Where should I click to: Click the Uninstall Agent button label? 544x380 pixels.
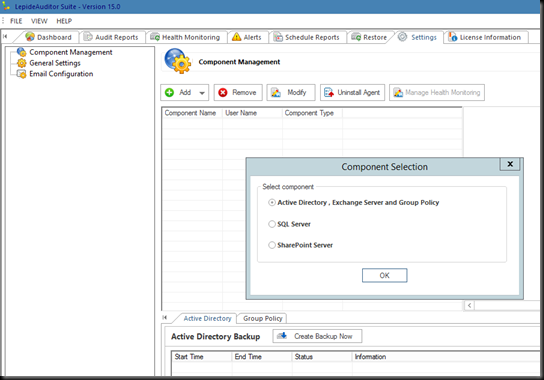point(359,92)
